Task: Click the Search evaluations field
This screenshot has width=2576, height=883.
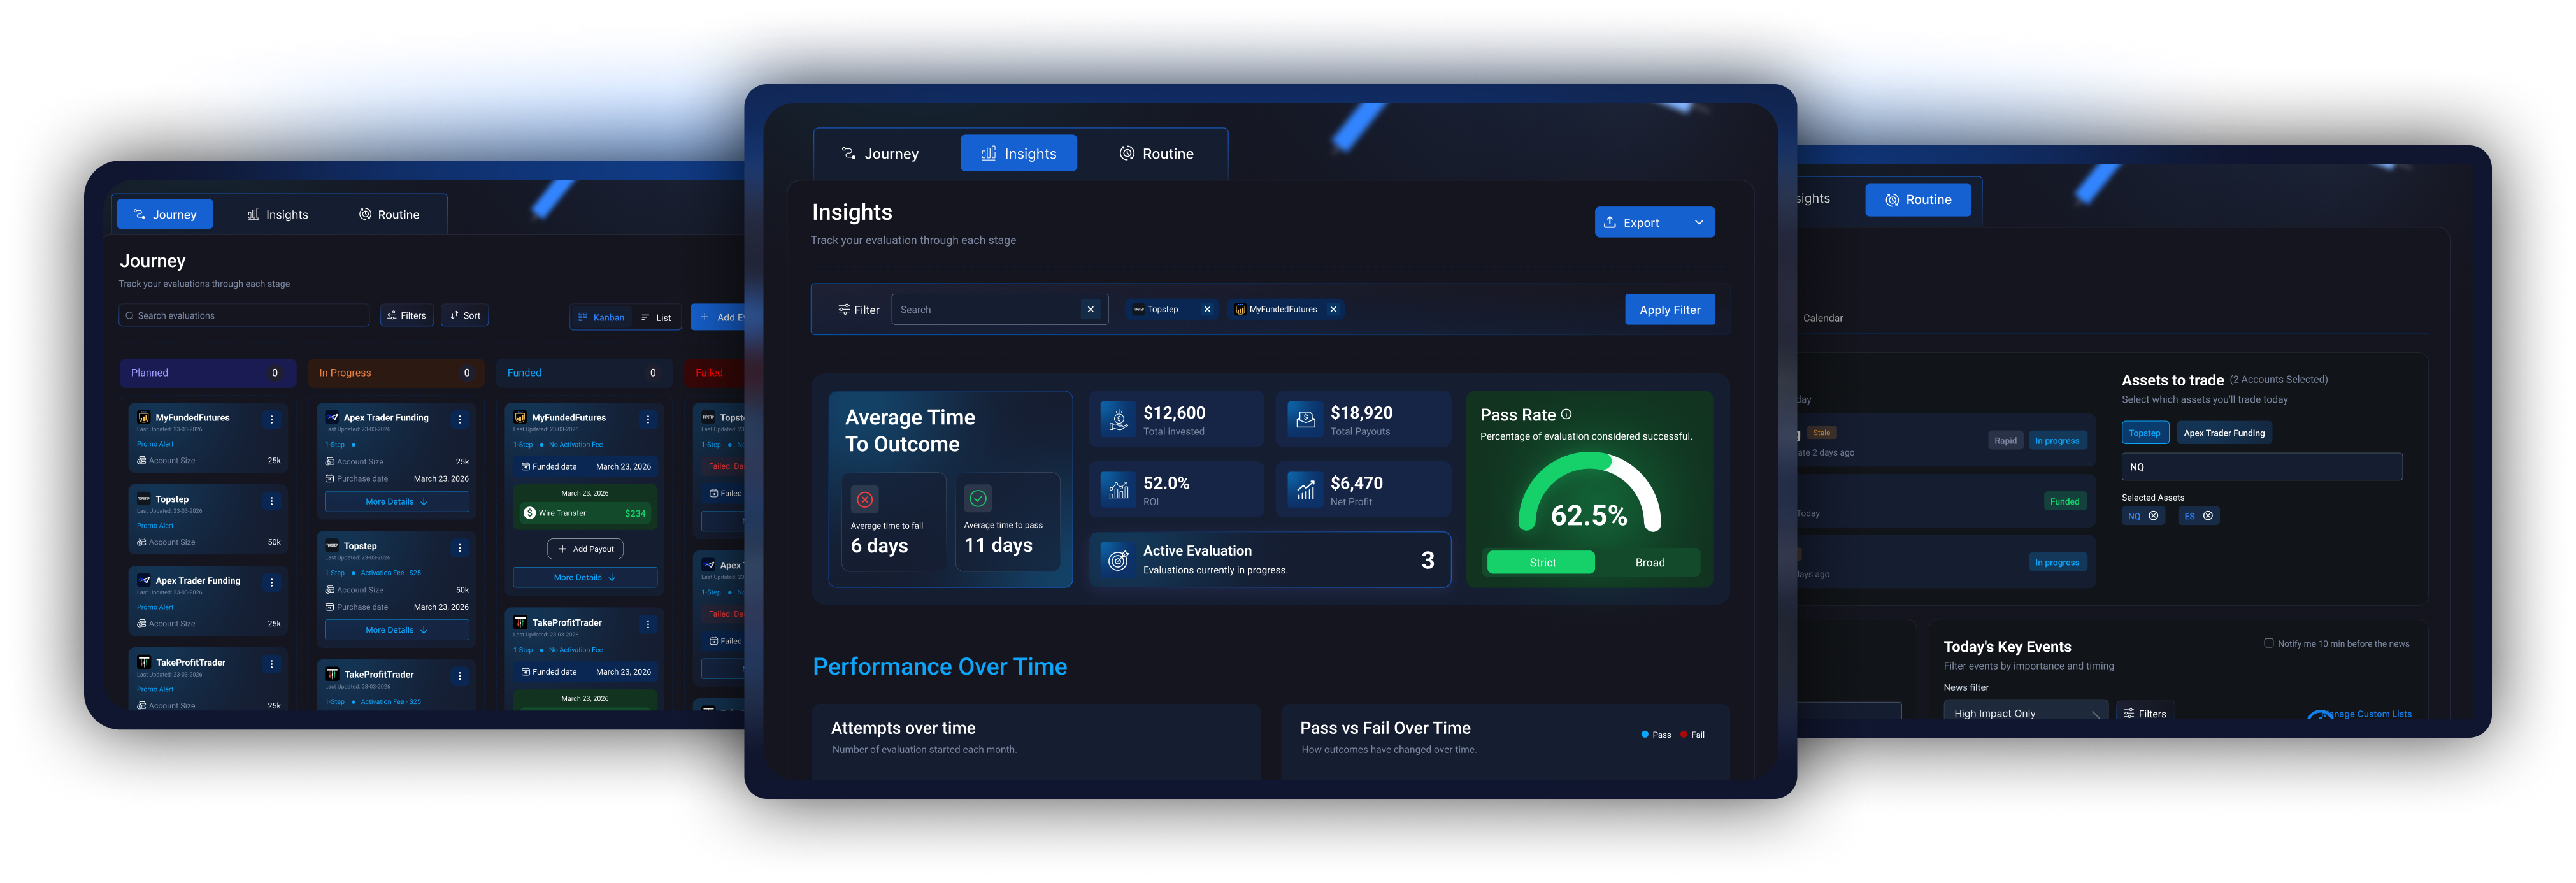Action: (244, 316)
